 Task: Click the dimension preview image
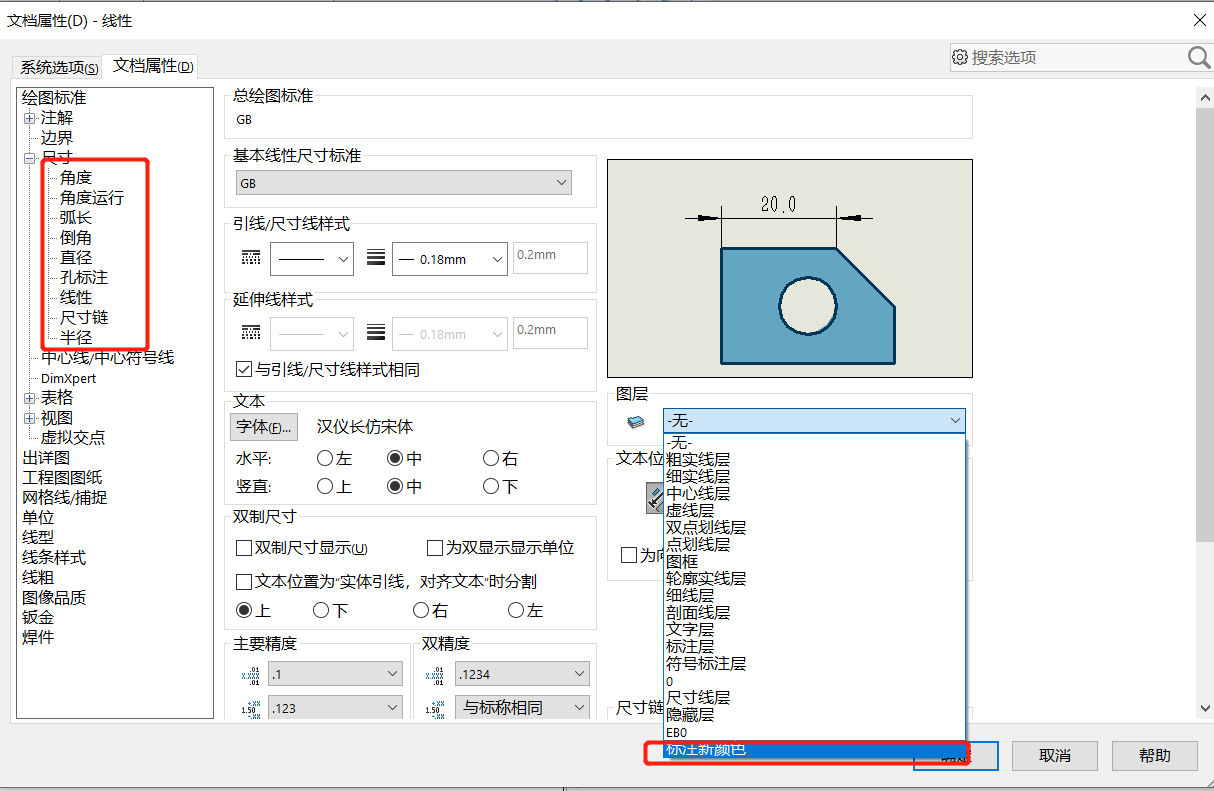pyautogui.click(x=790, y=270)
